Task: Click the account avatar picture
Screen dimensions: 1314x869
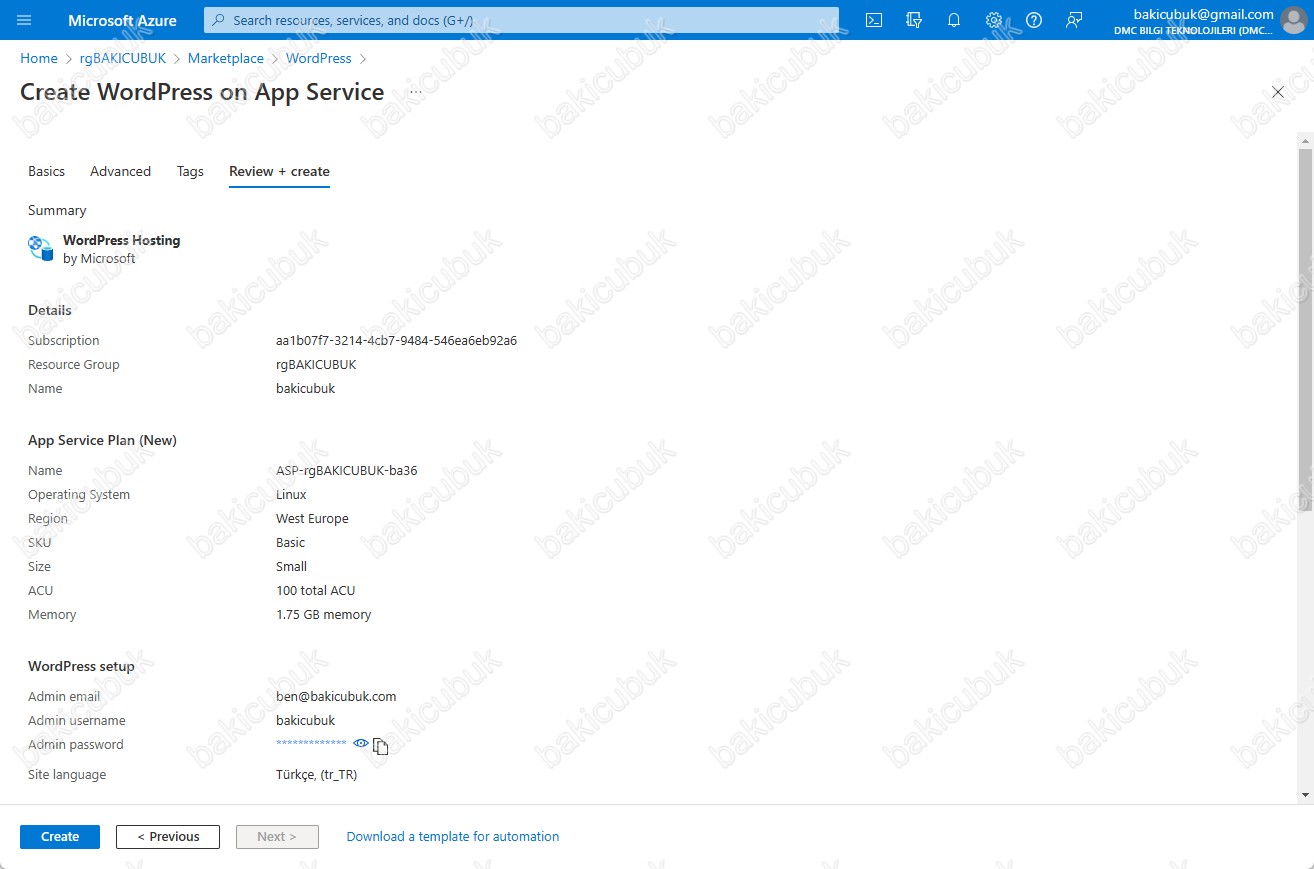Action: point(1294,21)
